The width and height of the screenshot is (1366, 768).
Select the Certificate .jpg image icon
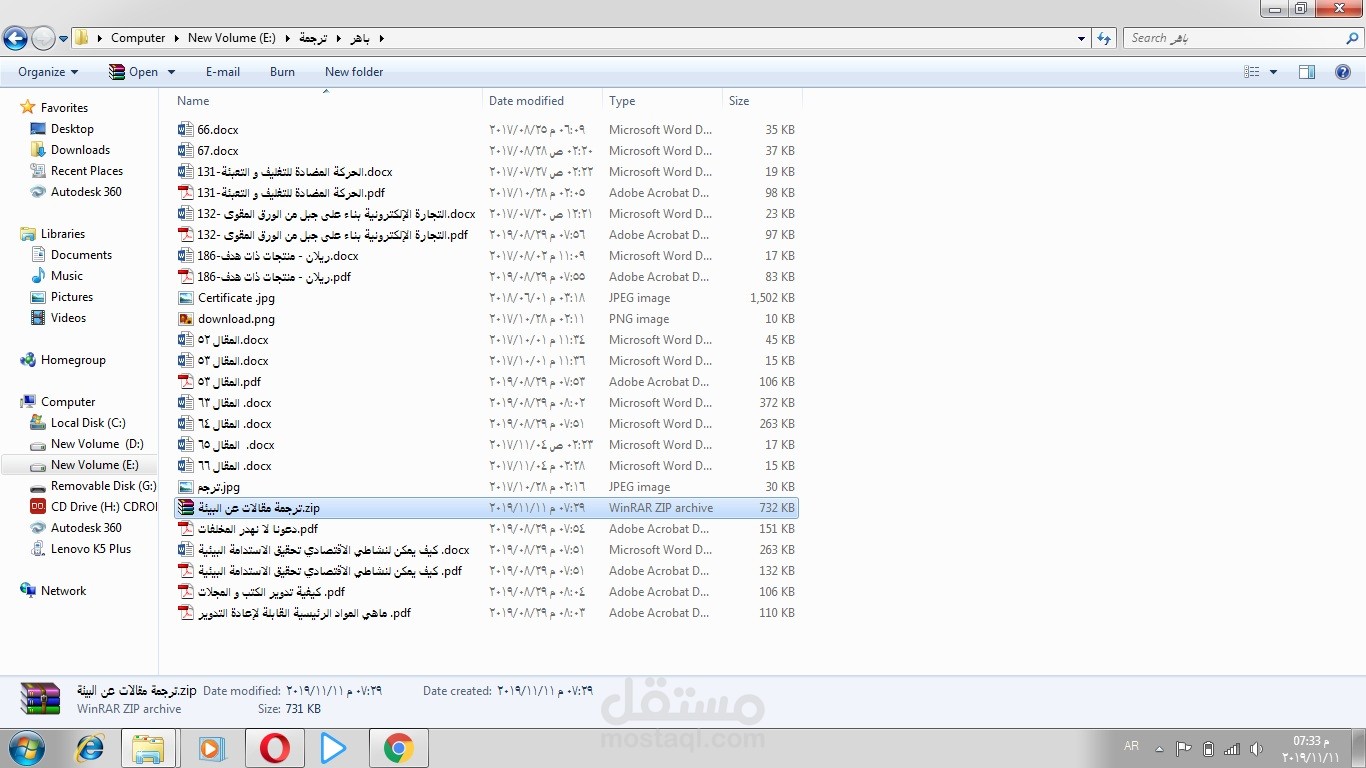185,298
